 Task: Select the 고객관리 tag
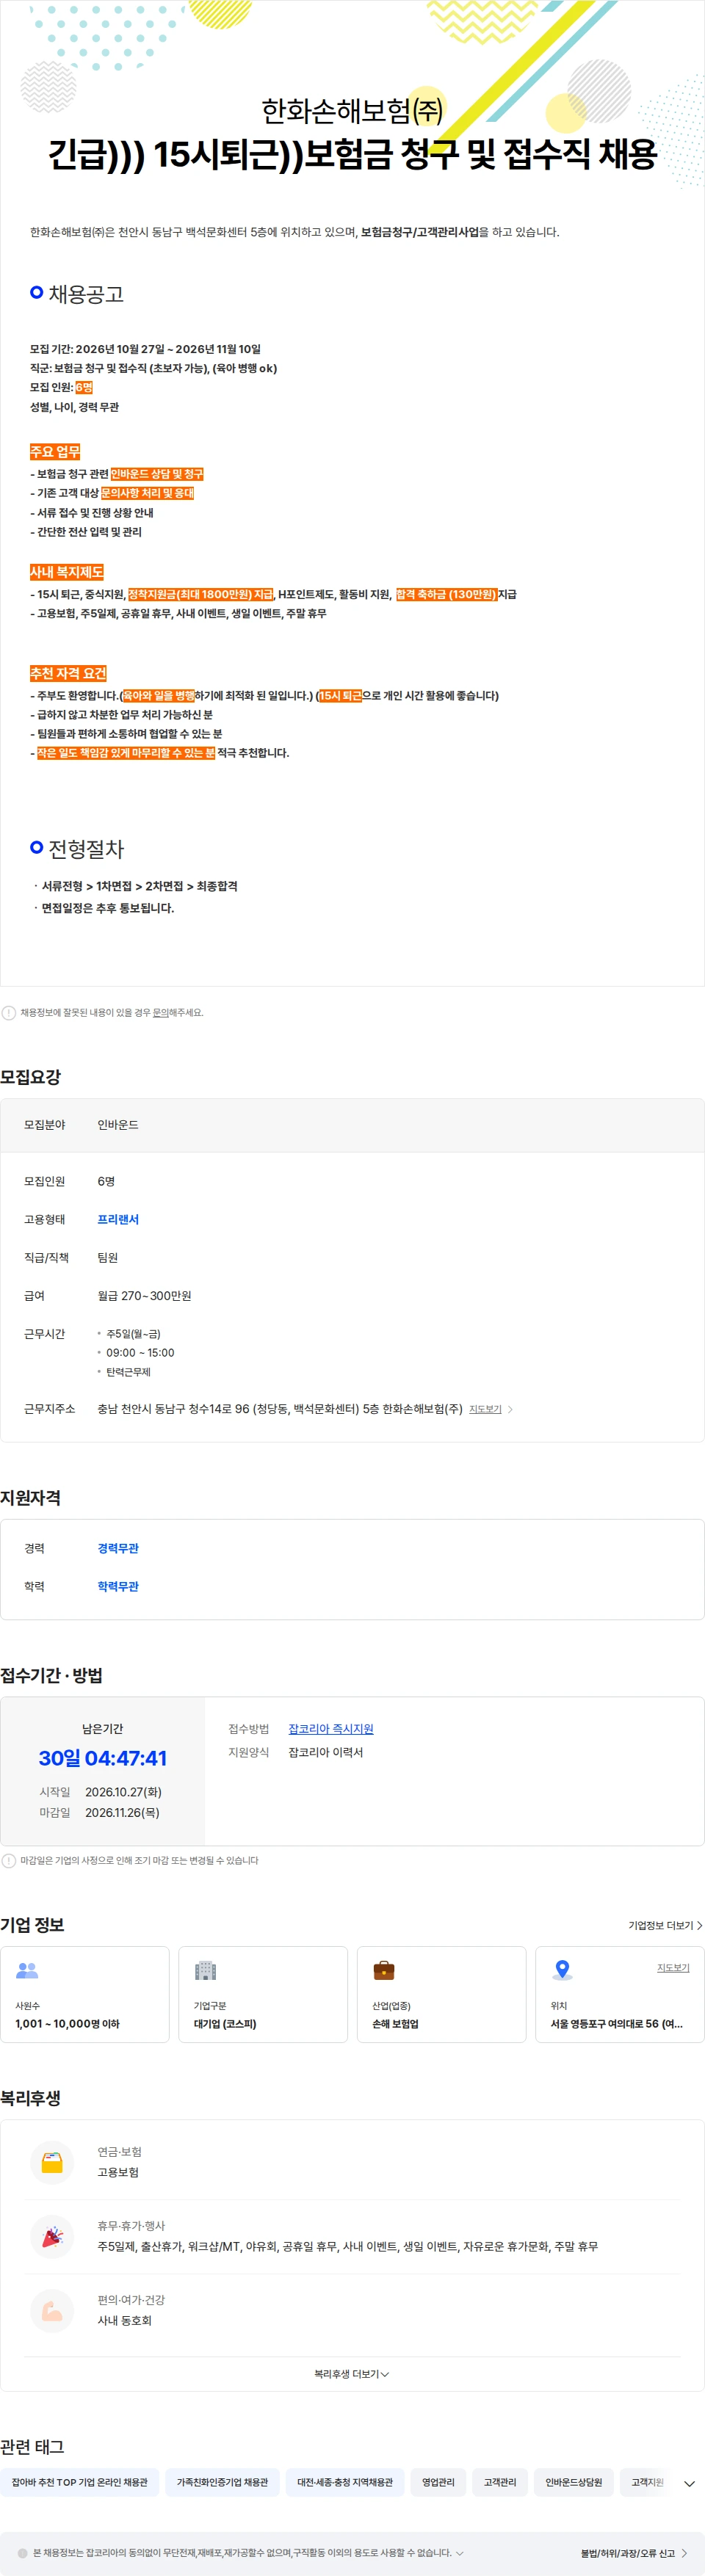tap(500, 2482)
